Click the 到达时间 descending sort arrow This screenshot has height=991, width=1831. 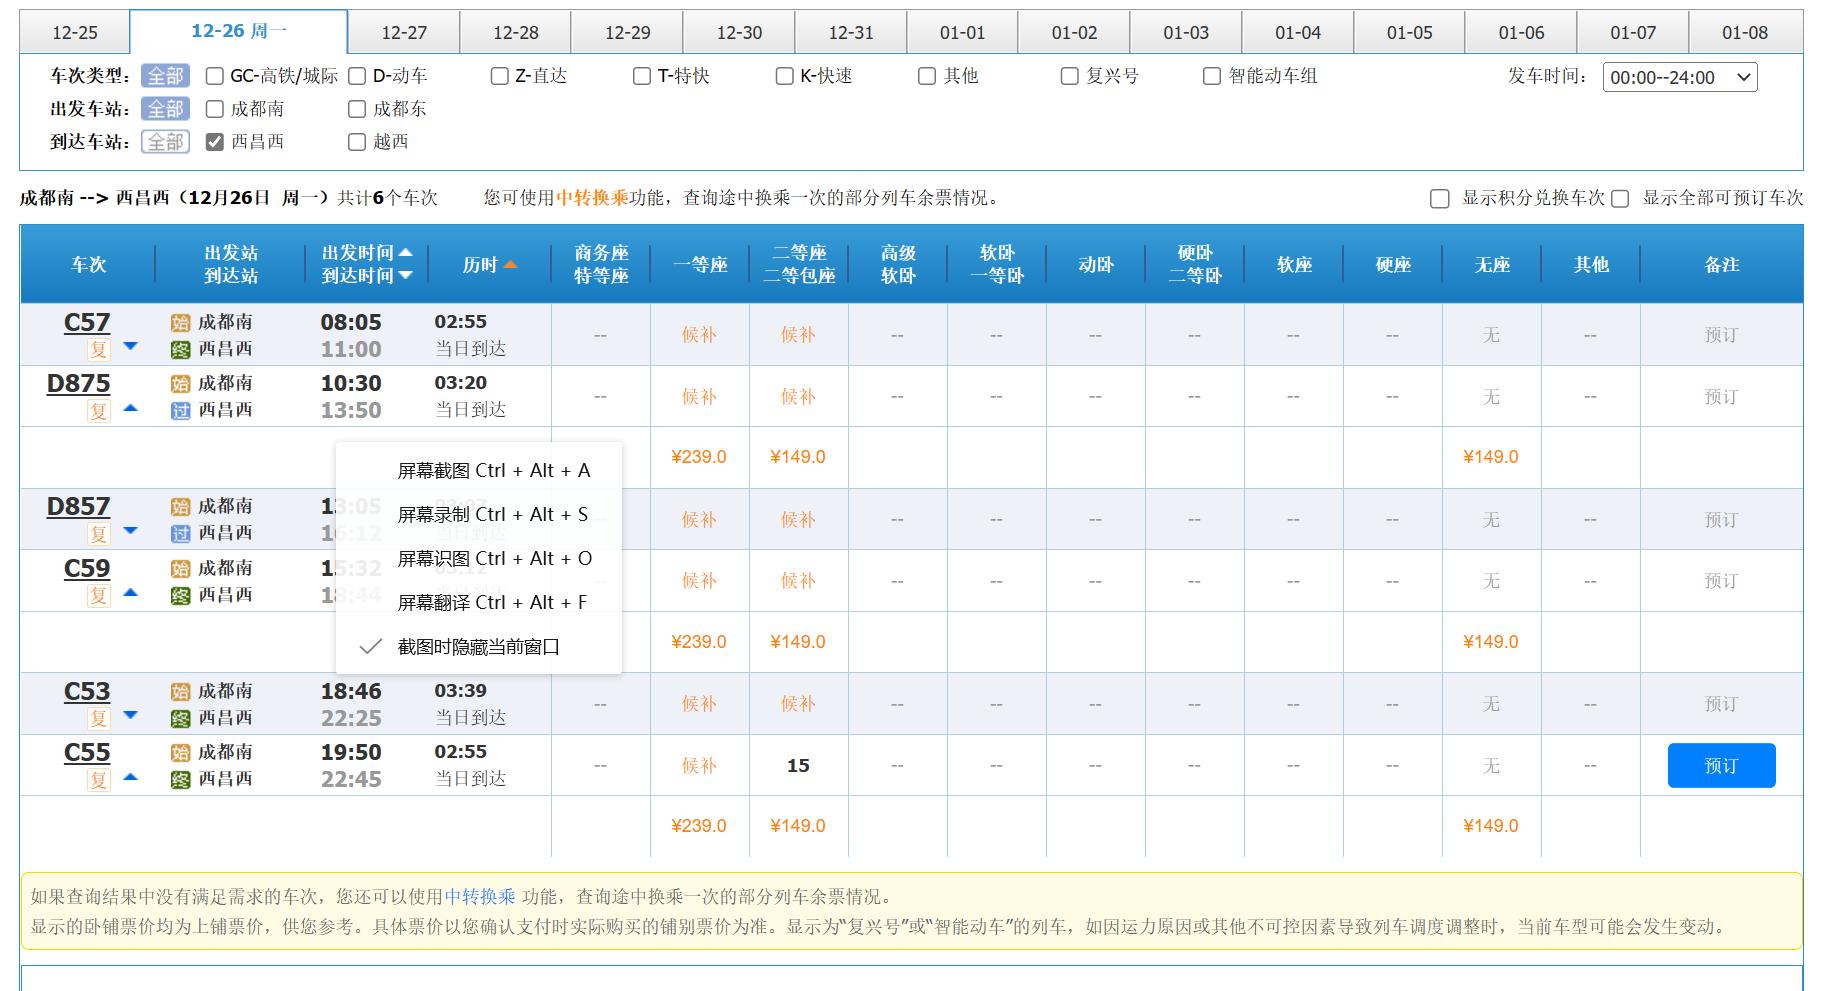coord(404,277)
